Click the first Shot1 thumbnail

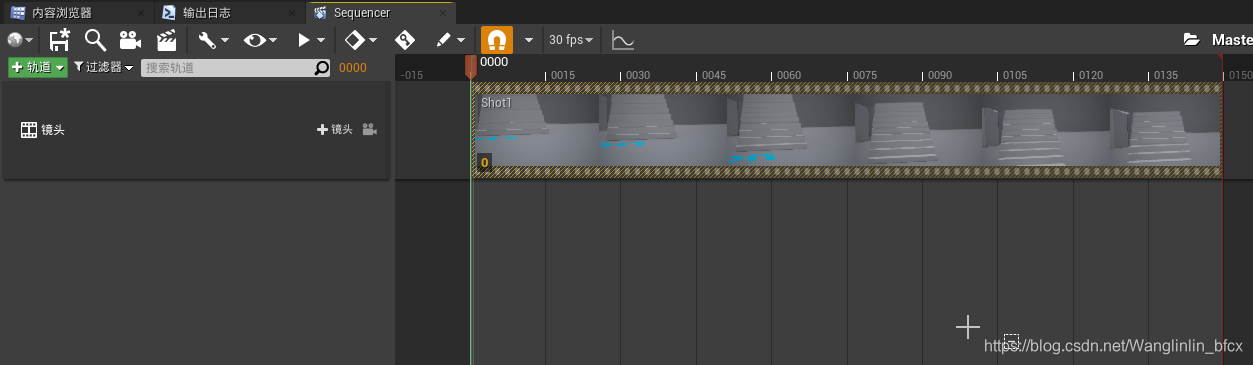536,130
